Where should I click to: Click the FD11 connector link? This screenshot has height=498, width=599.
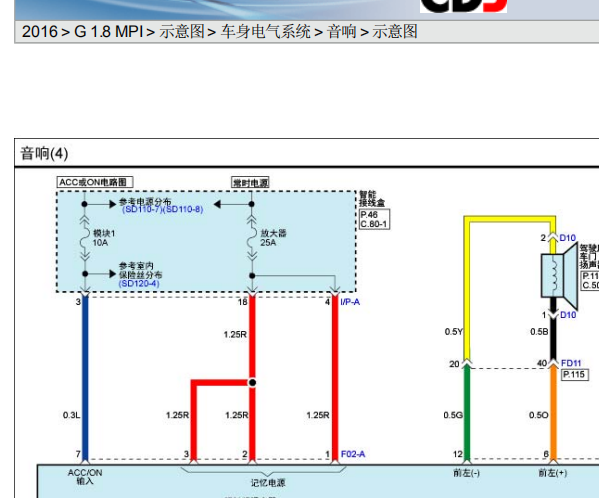point(571,363)
